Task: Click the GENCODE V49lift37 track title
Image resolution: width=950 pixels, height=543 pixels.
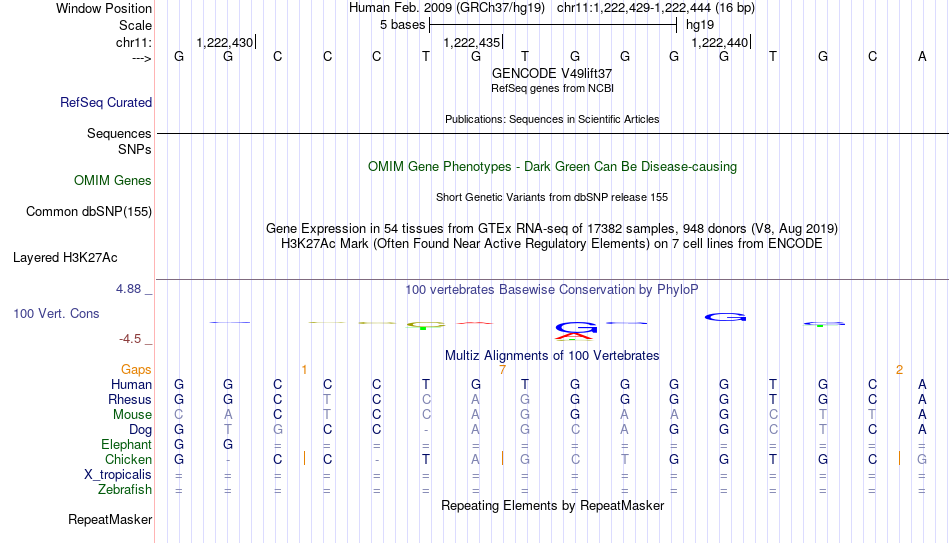Action: click(552, 73)
